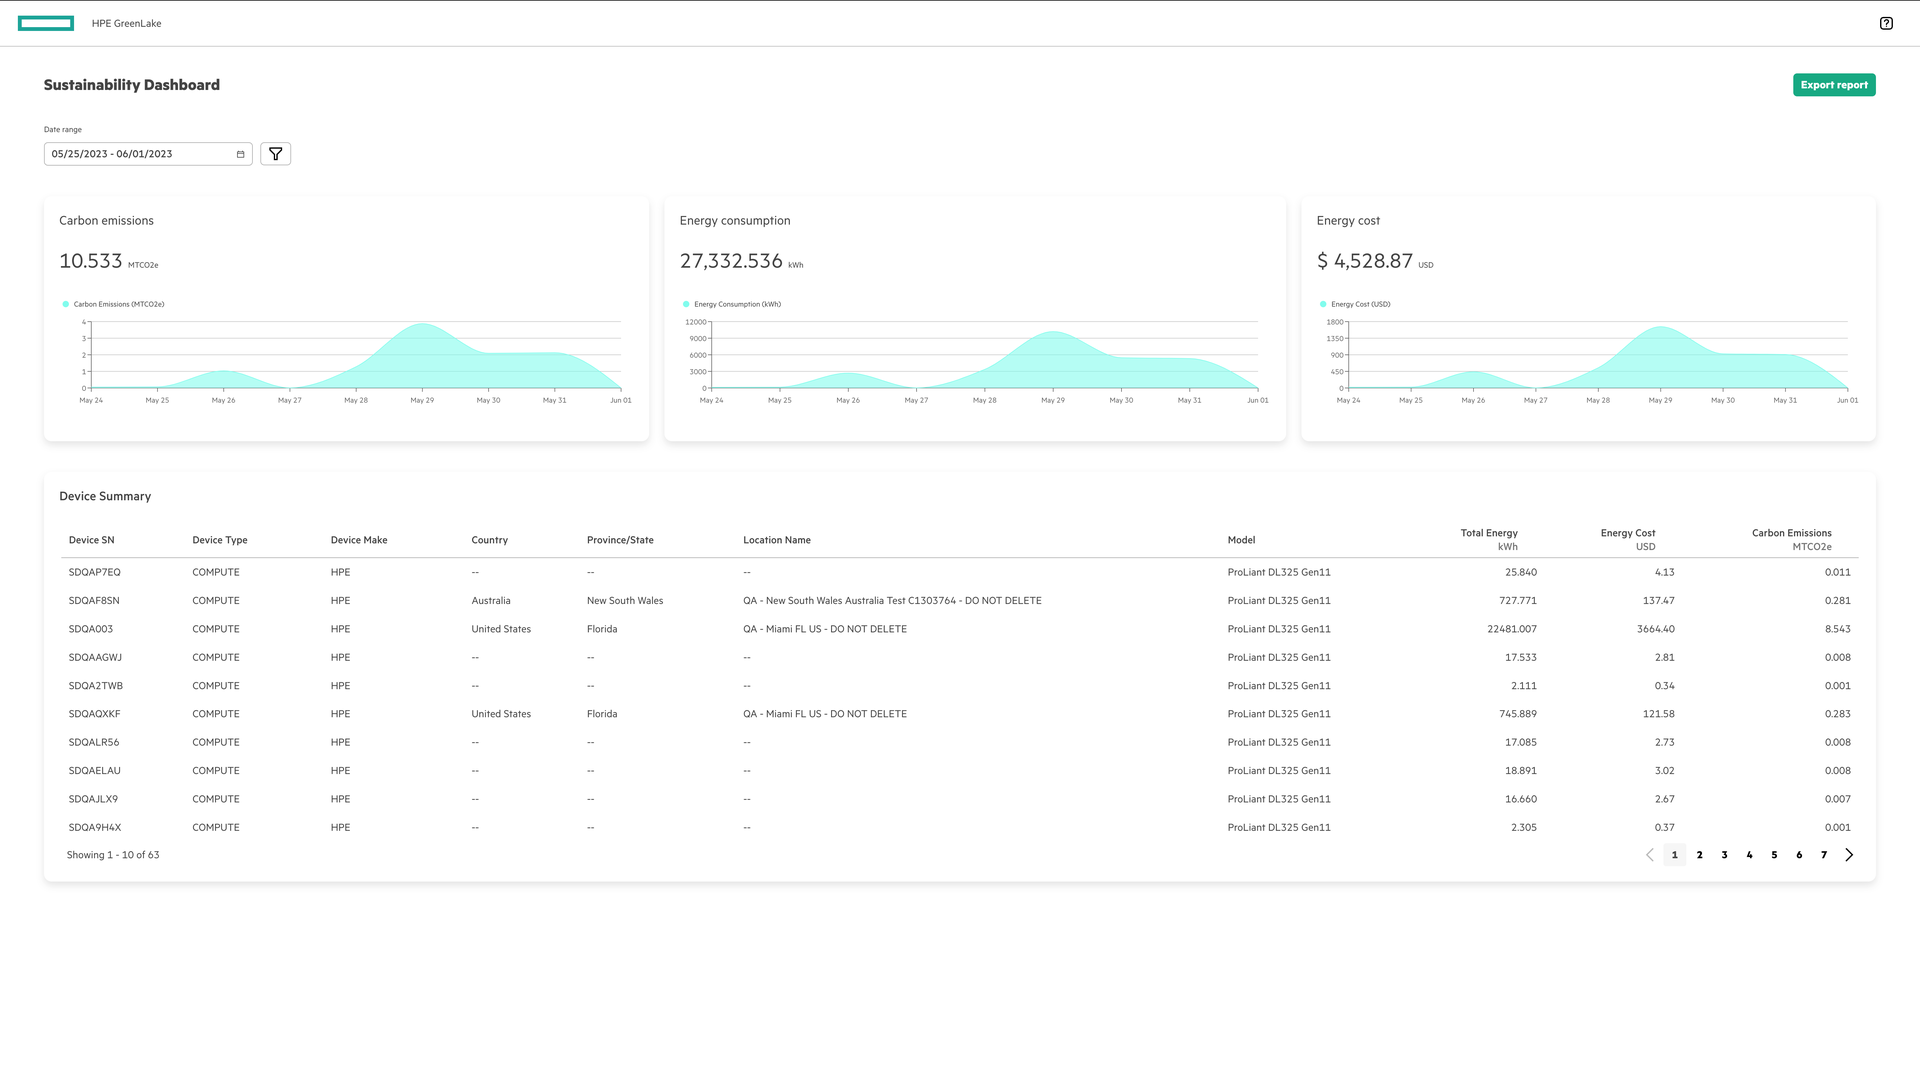Image resolution: width=1920 pixels, height=1065 pixels.
Task: Click the previous page left chevron
Action: tap(1649, 855)
